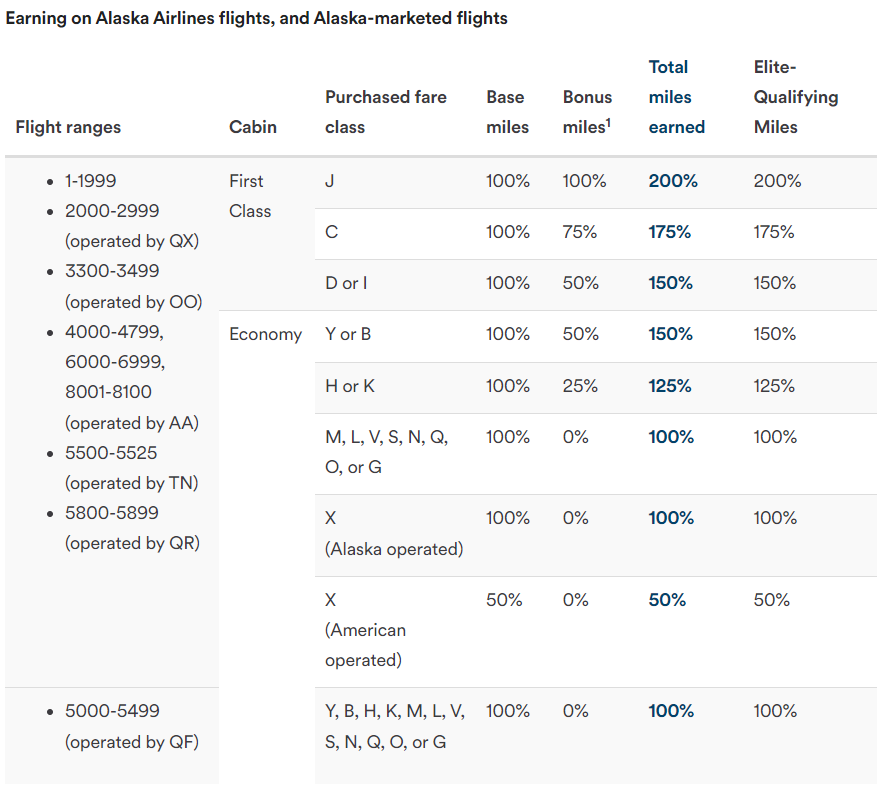Click the 'Base miles' column header
Viewport: 883px width, 790px height.
pyautogui.click(x=507, y=112)
